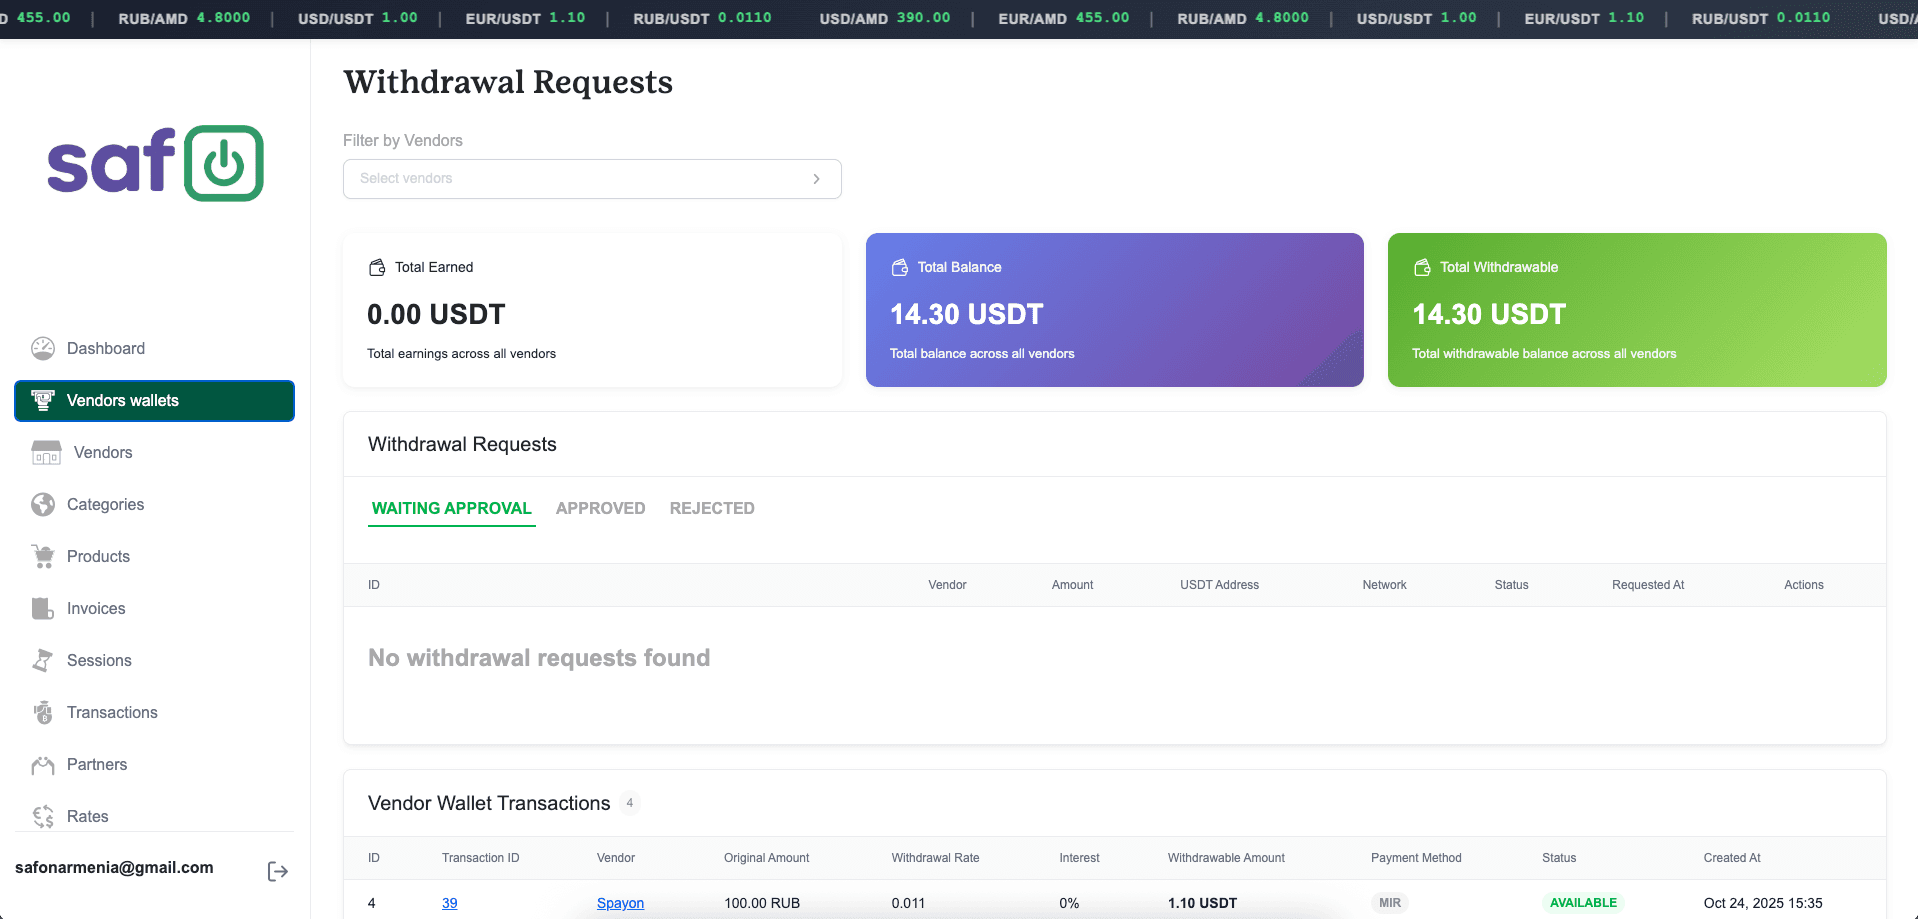This screenshot has width=1918, height=919.
Task: Click the MIR payment method badge
Action: coord(1389,902)
